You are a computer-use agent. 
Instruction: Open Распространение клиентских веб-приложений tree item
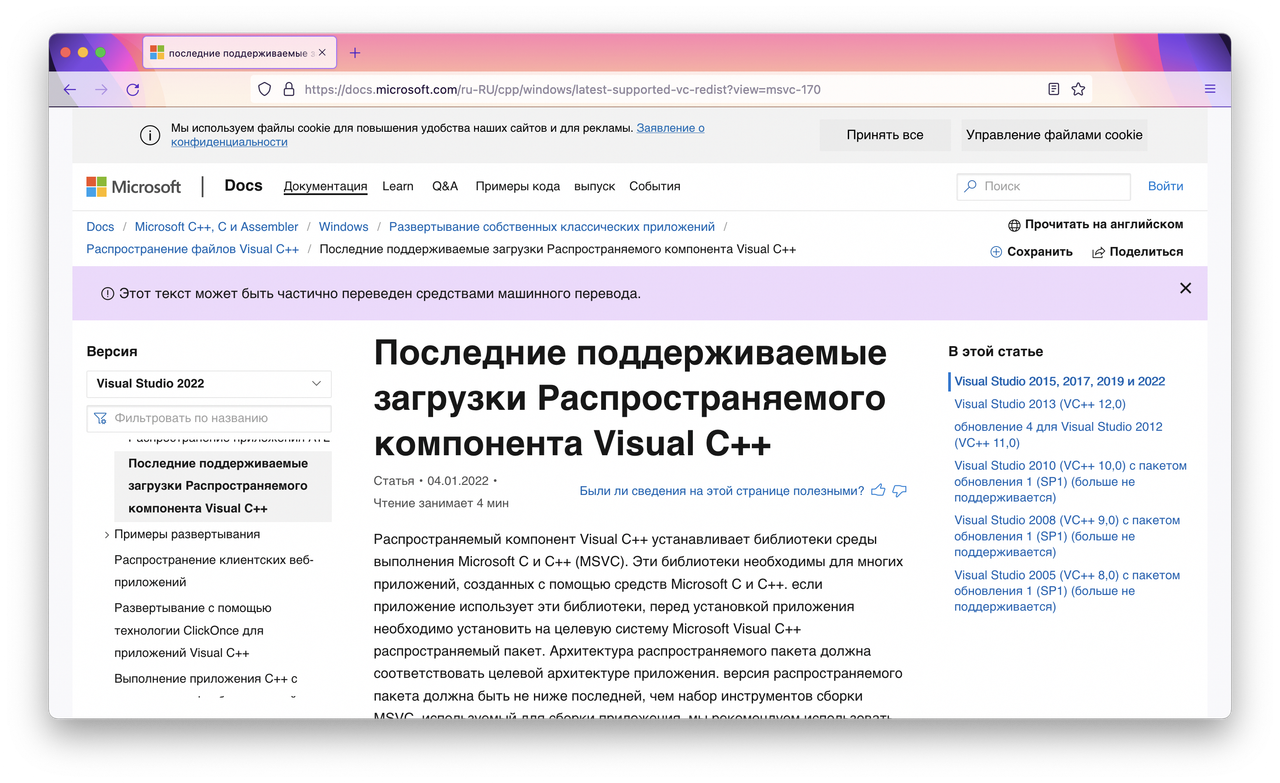pyautogui.click(x=214, y=571)
